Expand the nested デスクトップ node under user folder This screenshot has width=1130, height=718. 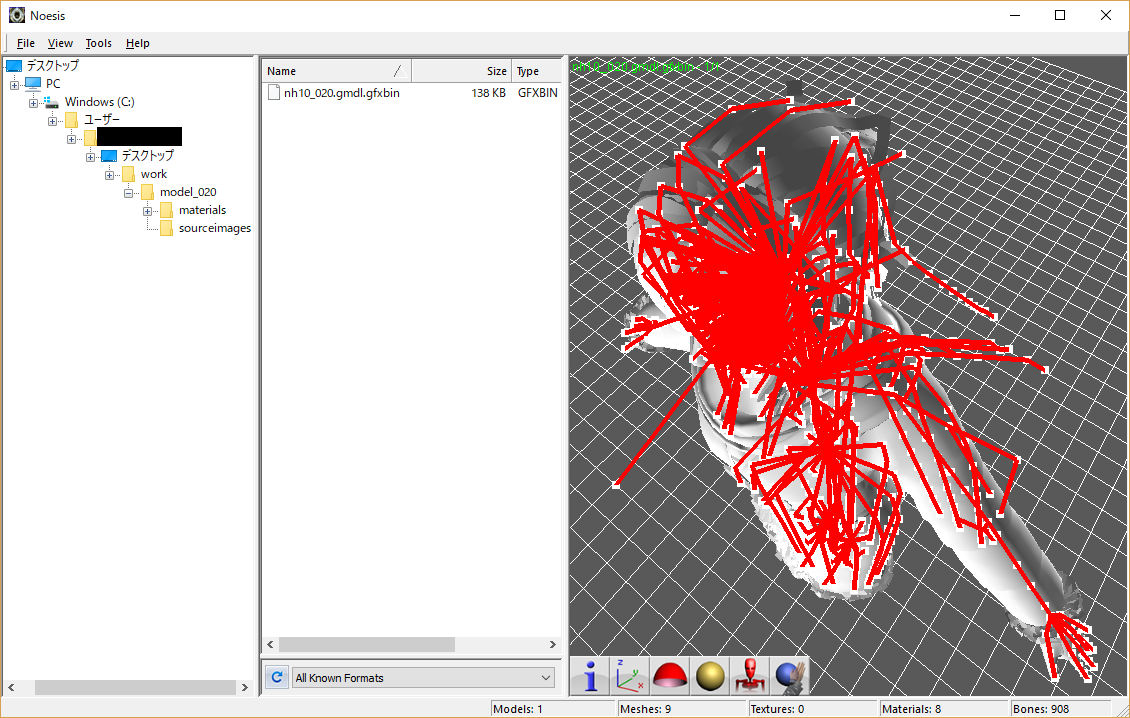[x=90, y=157]
